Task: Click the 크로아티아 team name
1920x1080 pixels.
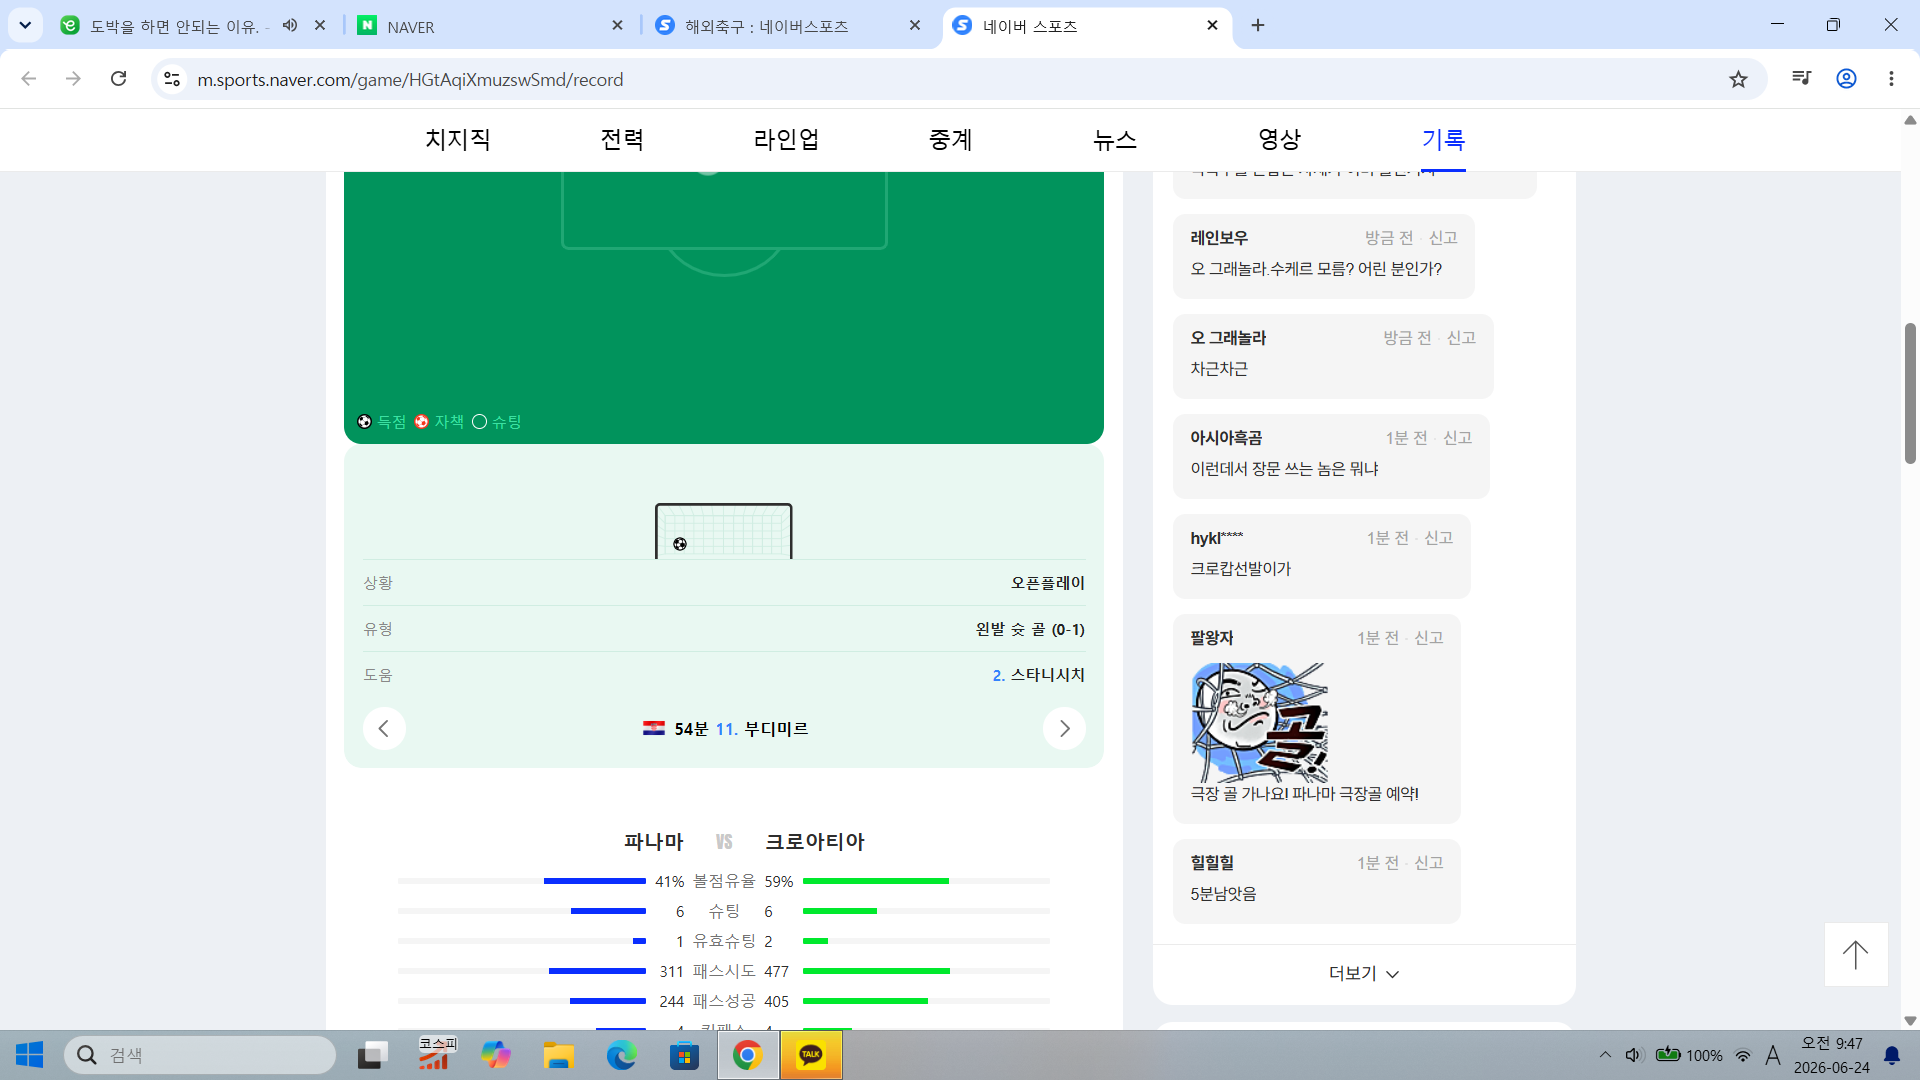Action: pyautogui.click(x=815, y=842)
